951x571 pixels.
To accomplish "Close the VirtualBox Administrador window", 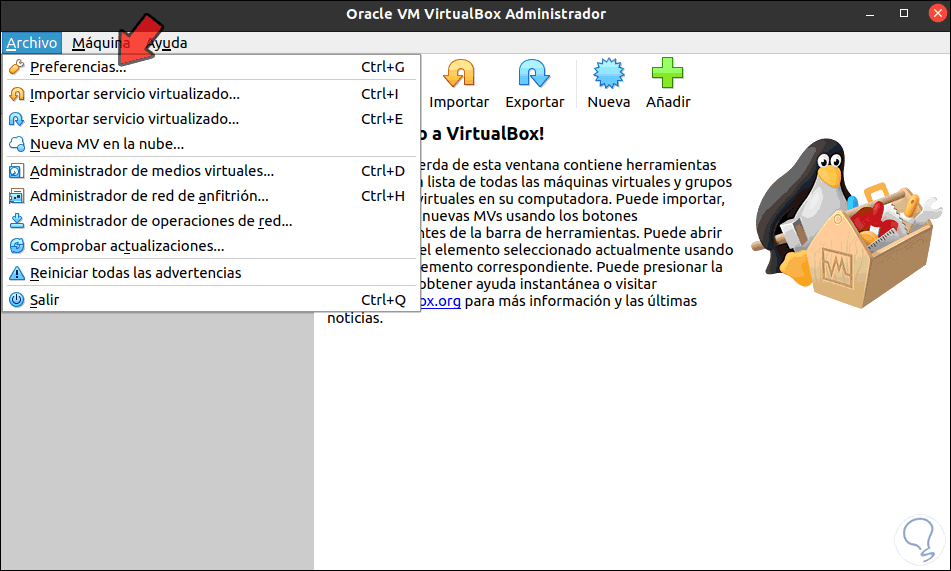I will pyautogui.click(x=937, y=13).
